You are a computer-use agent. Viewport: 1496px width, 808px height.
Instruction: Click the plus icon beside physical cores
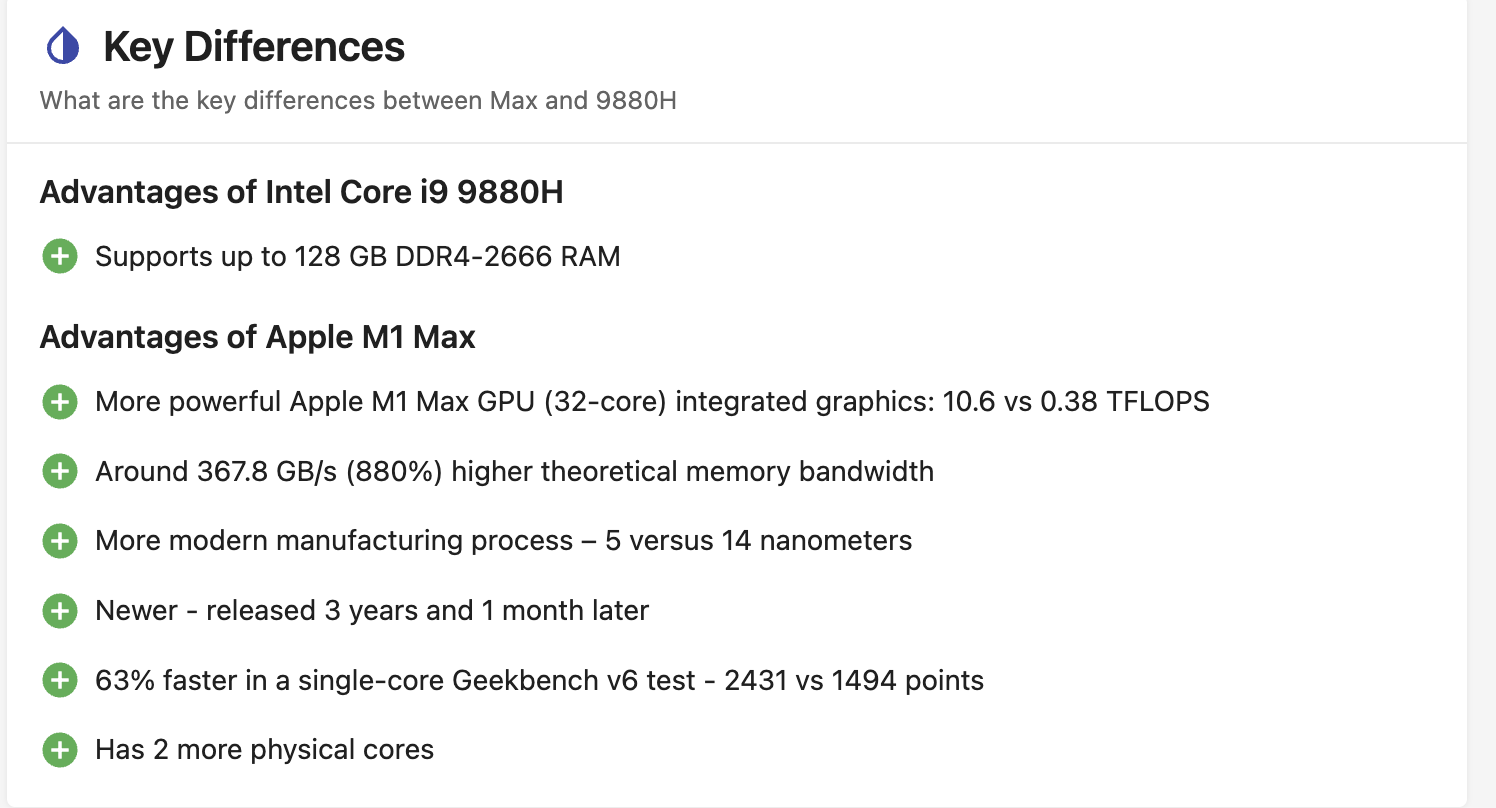click(x=60, y=750)
